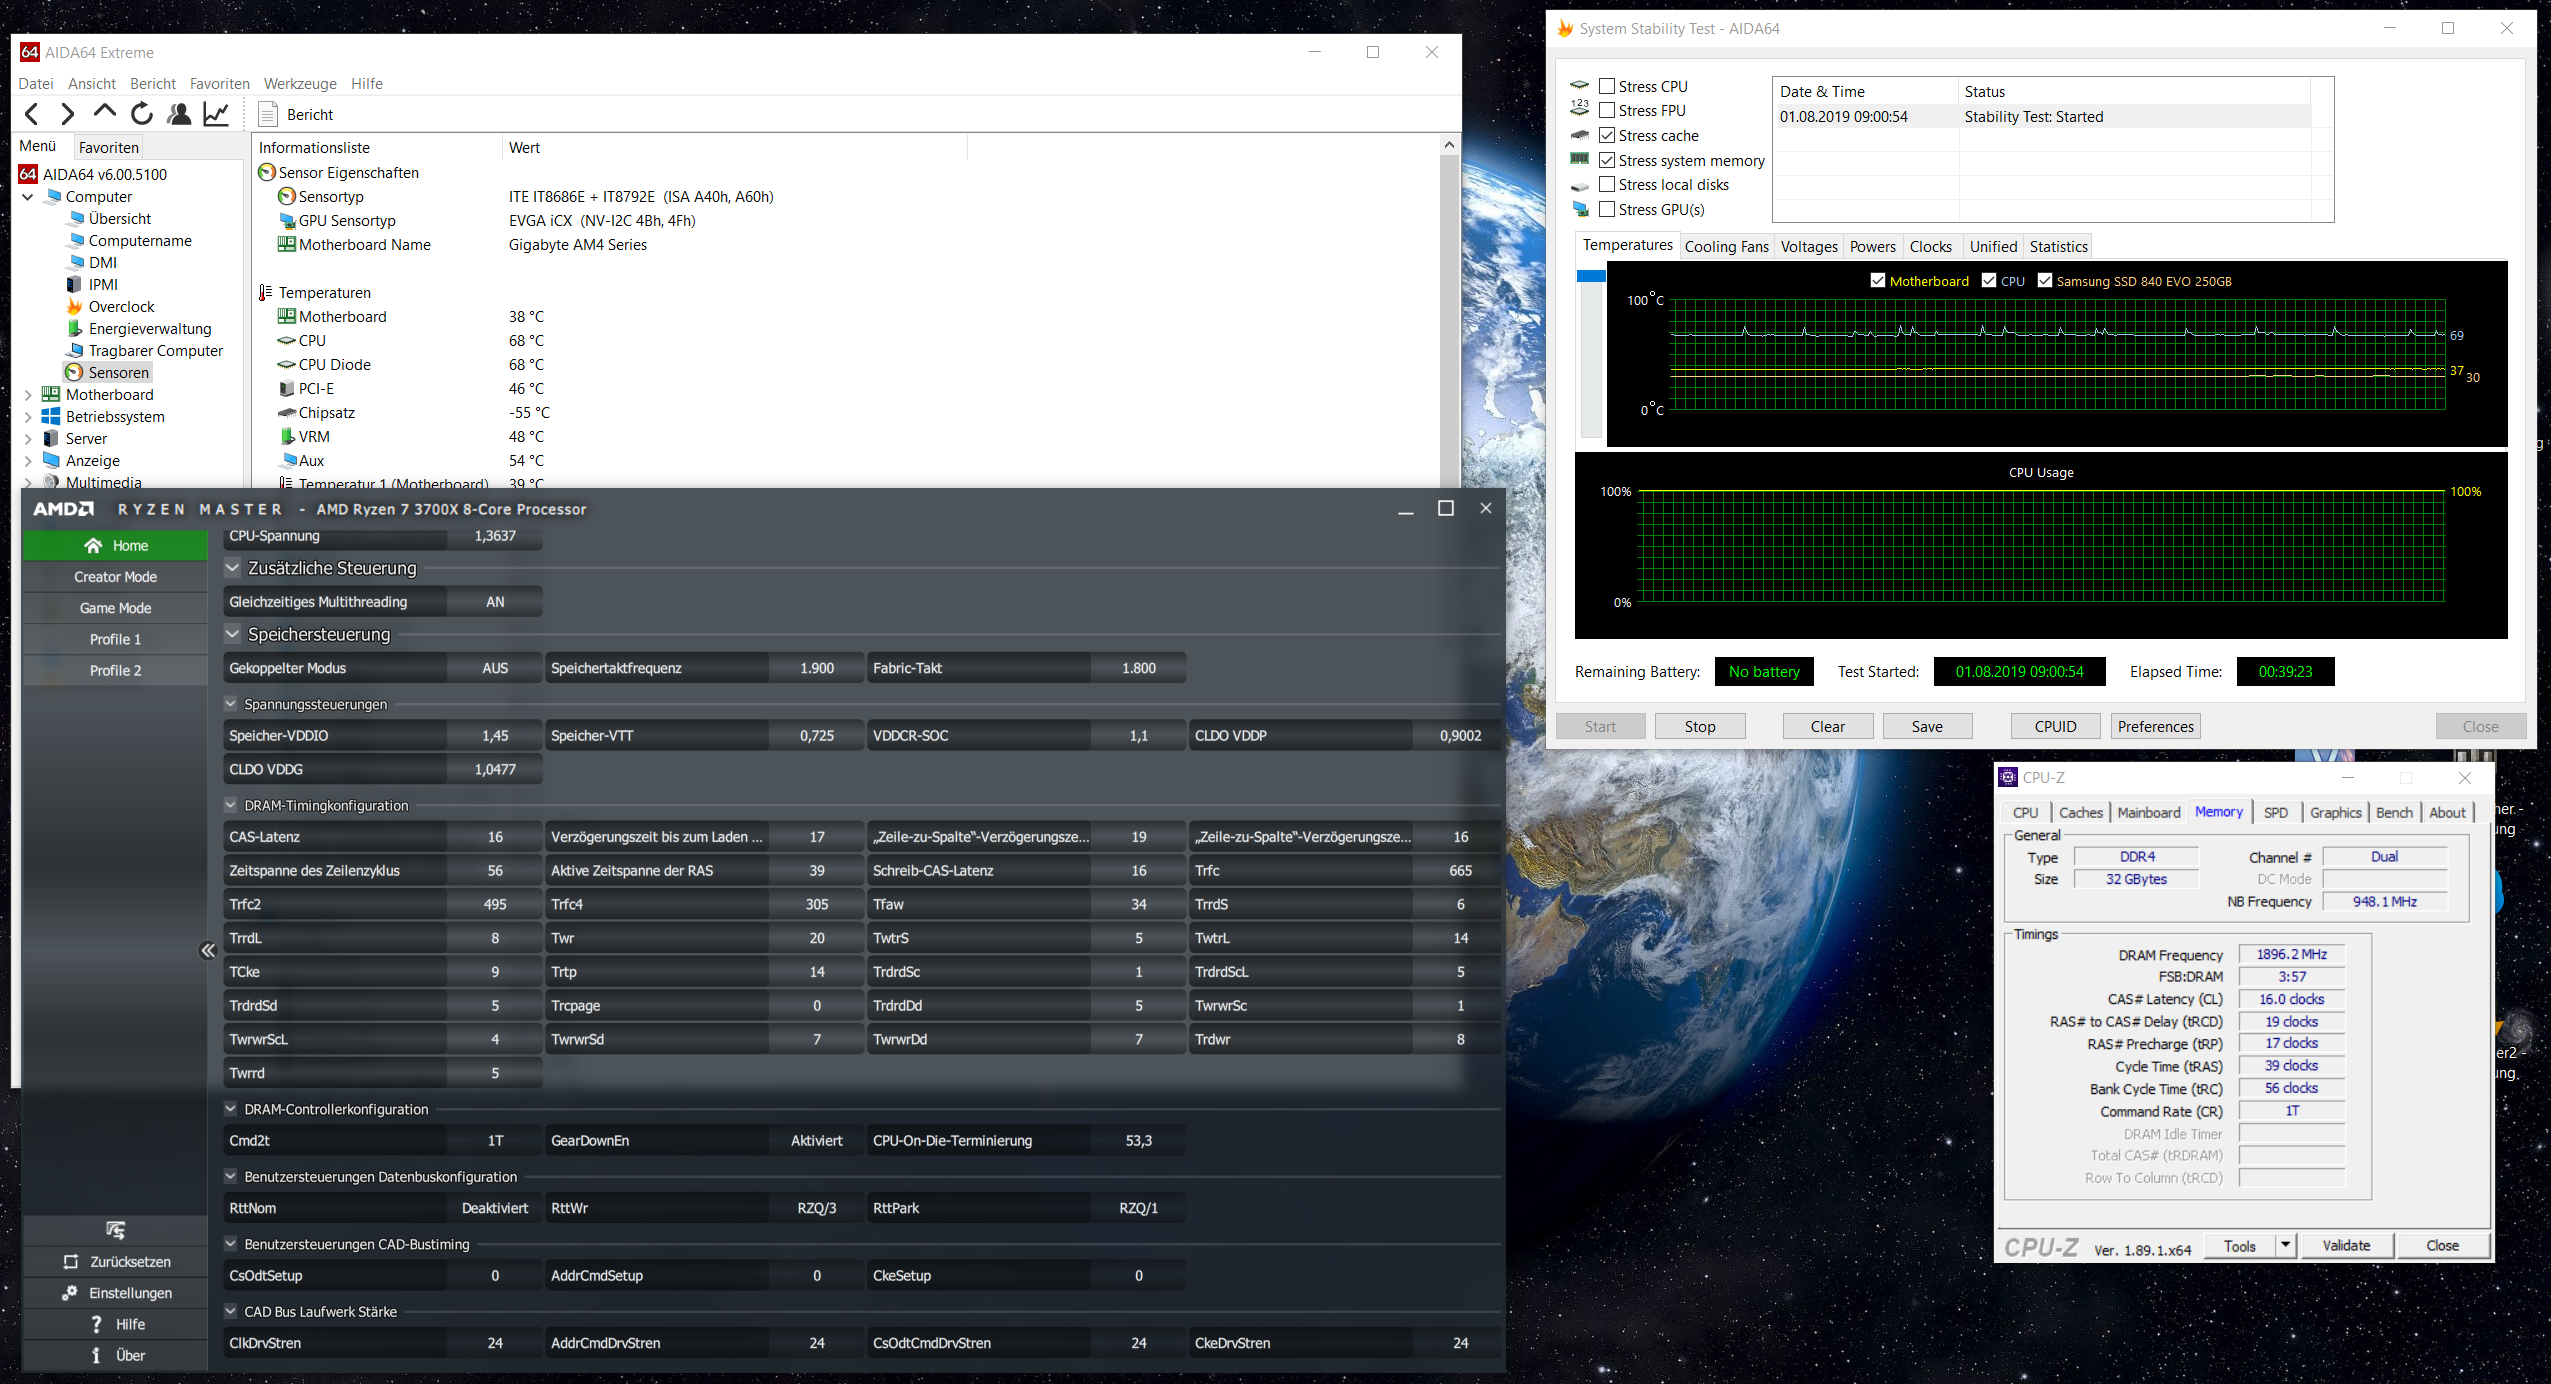Click Zurücksetzen reset icon in Ryzen Master

[71, 1262]
